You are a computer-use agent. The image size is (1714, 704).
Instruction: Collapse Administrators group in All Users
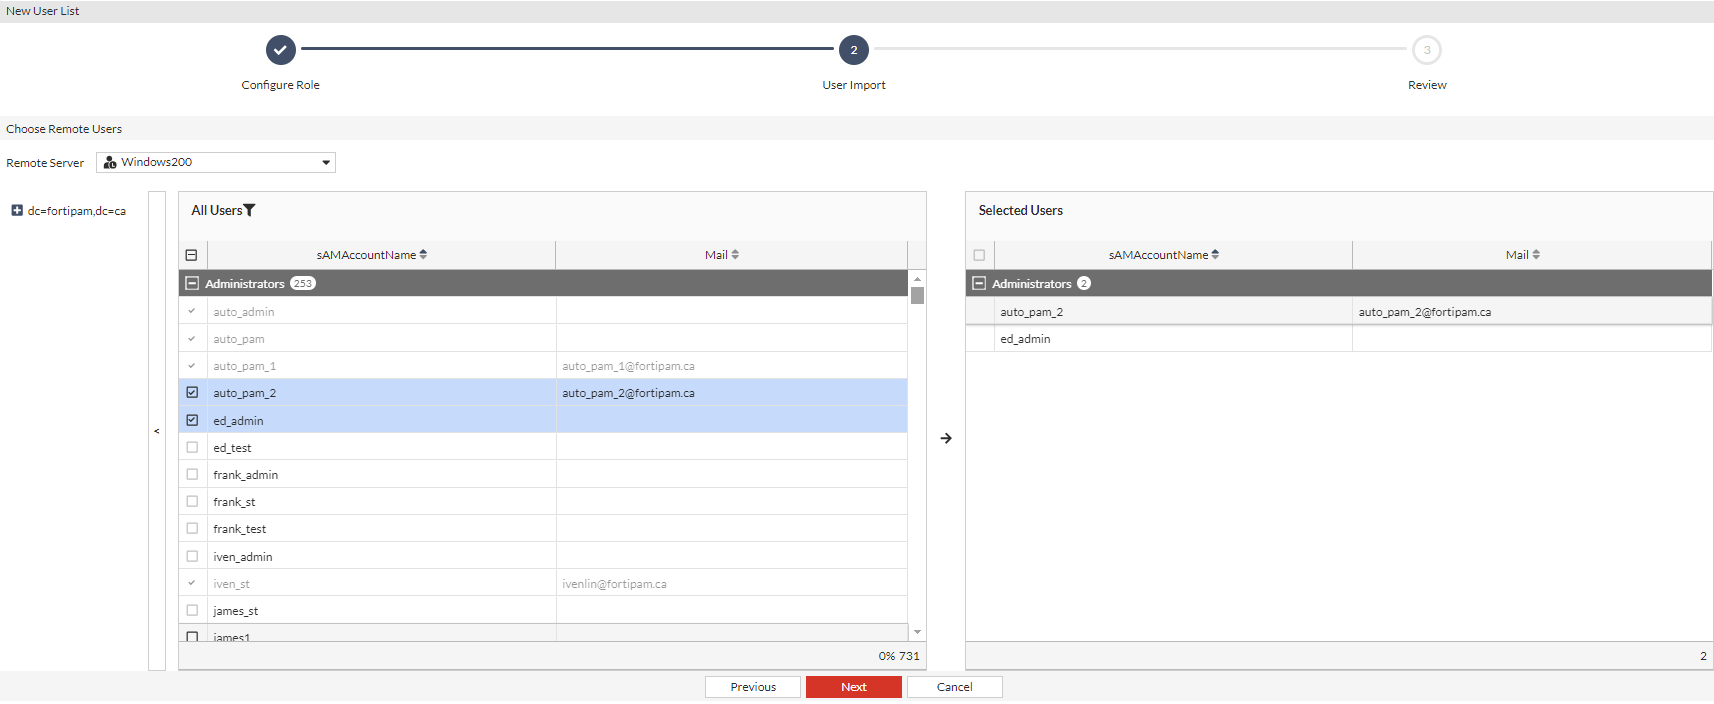(192, 283)
